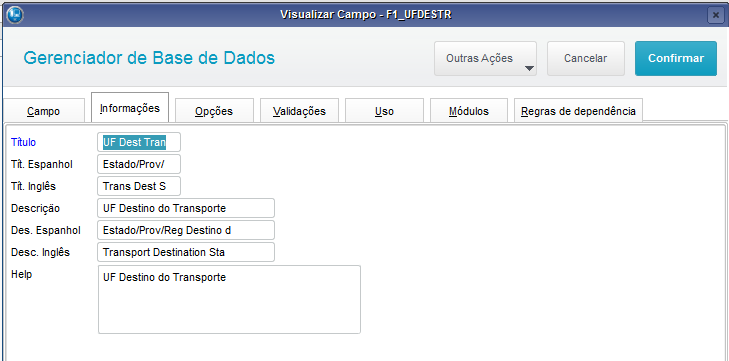
Task: Click the application logo icon in title bar
Action: click(x=15, y=15)
